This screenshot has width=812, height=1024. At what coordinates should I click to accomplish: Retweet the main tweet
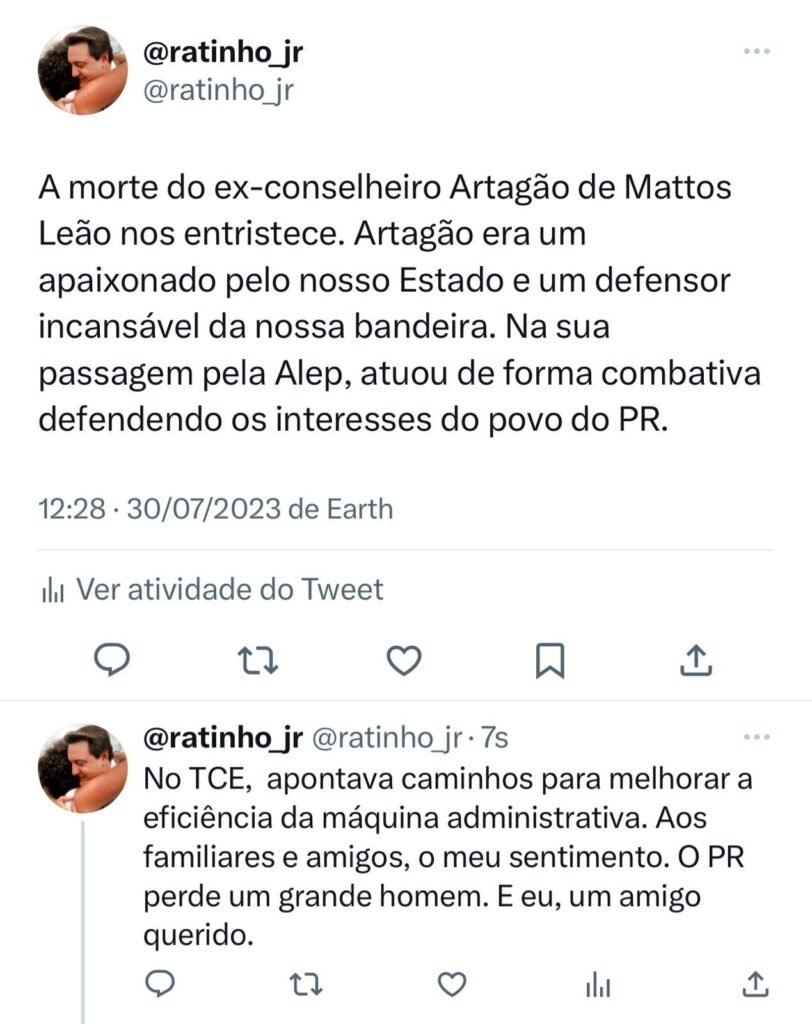259,659
